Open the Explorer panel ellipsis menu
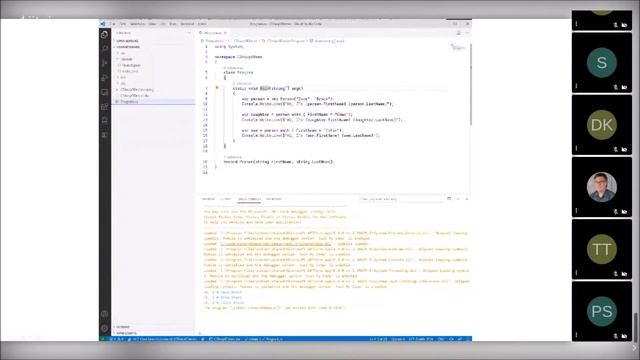 [x=189, y=33]
